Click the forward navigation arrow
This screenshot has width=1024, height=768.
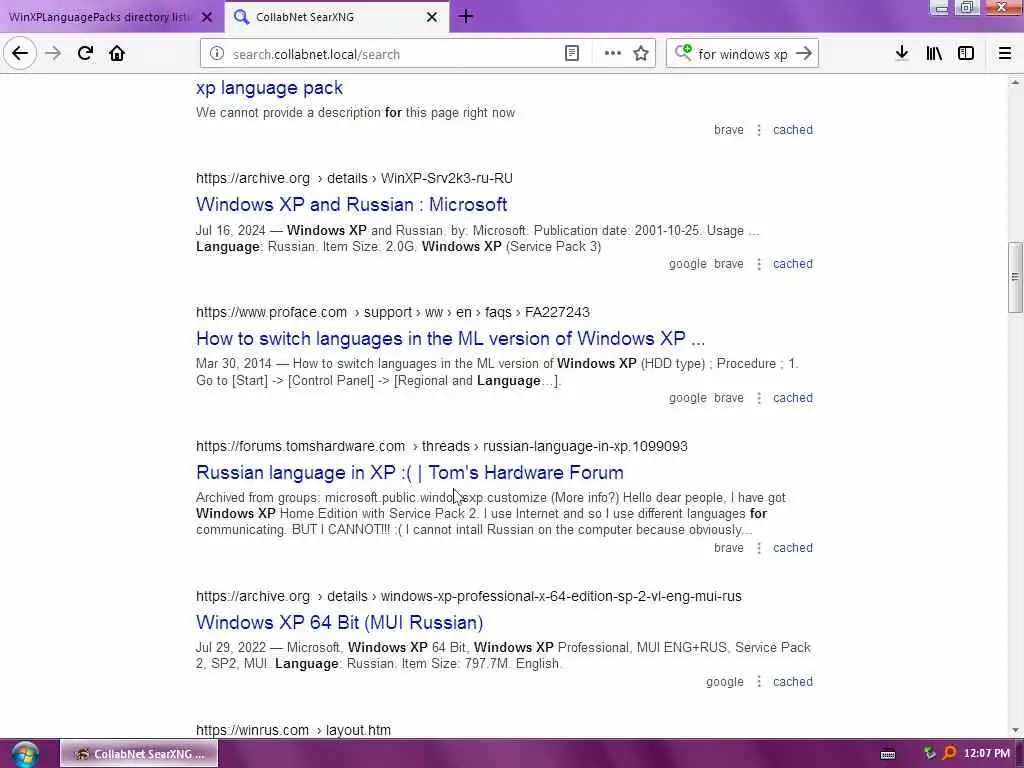point(53,54)
